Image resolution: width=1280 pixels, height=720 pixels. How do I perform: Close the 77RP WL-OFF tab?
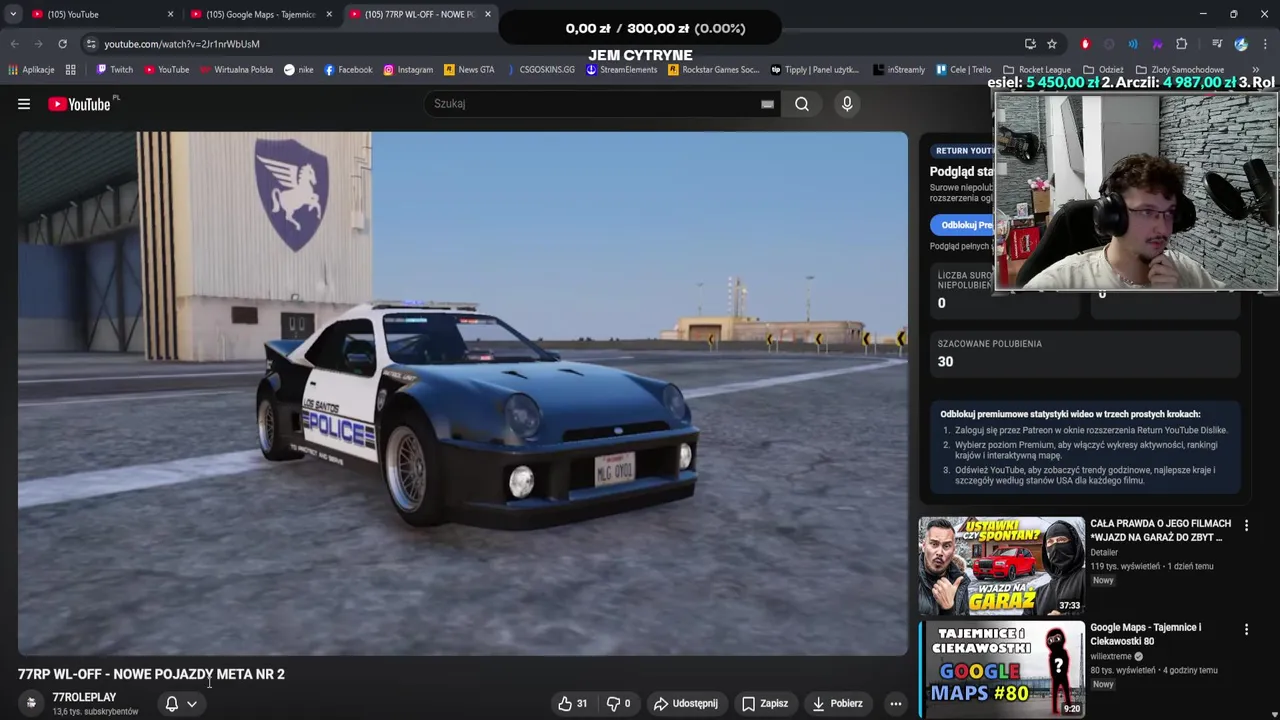click(x=488, y=14)
